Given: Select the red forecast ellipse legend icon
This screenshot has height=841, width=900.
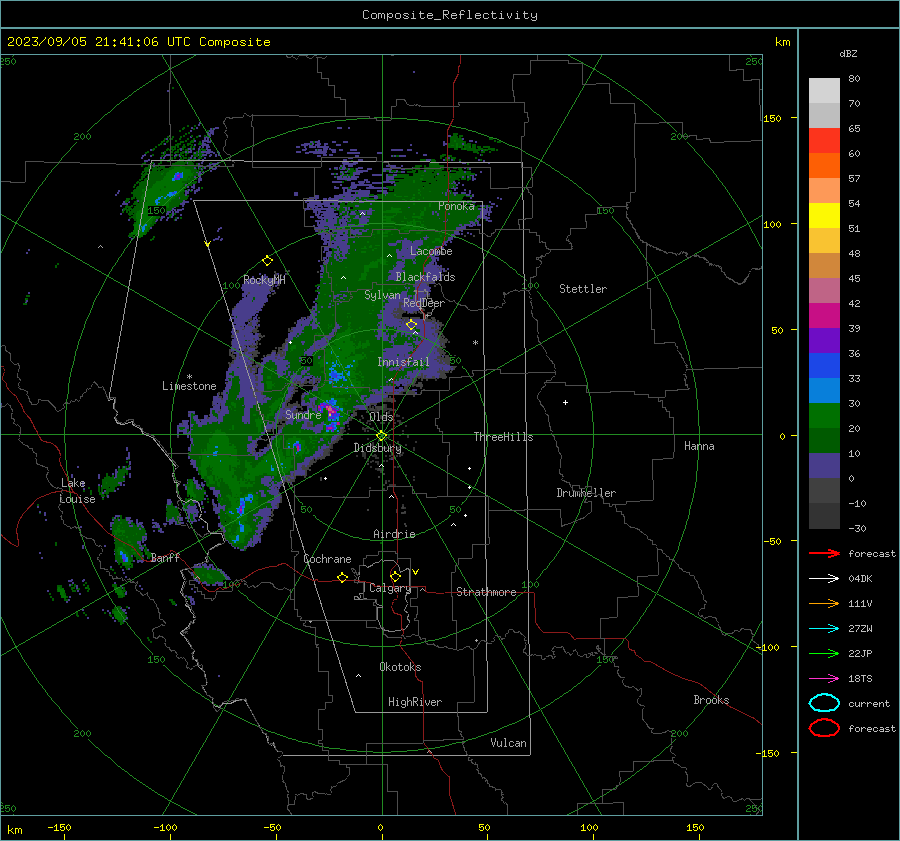Looking at the screenshot, I should [x=824, y=728].
